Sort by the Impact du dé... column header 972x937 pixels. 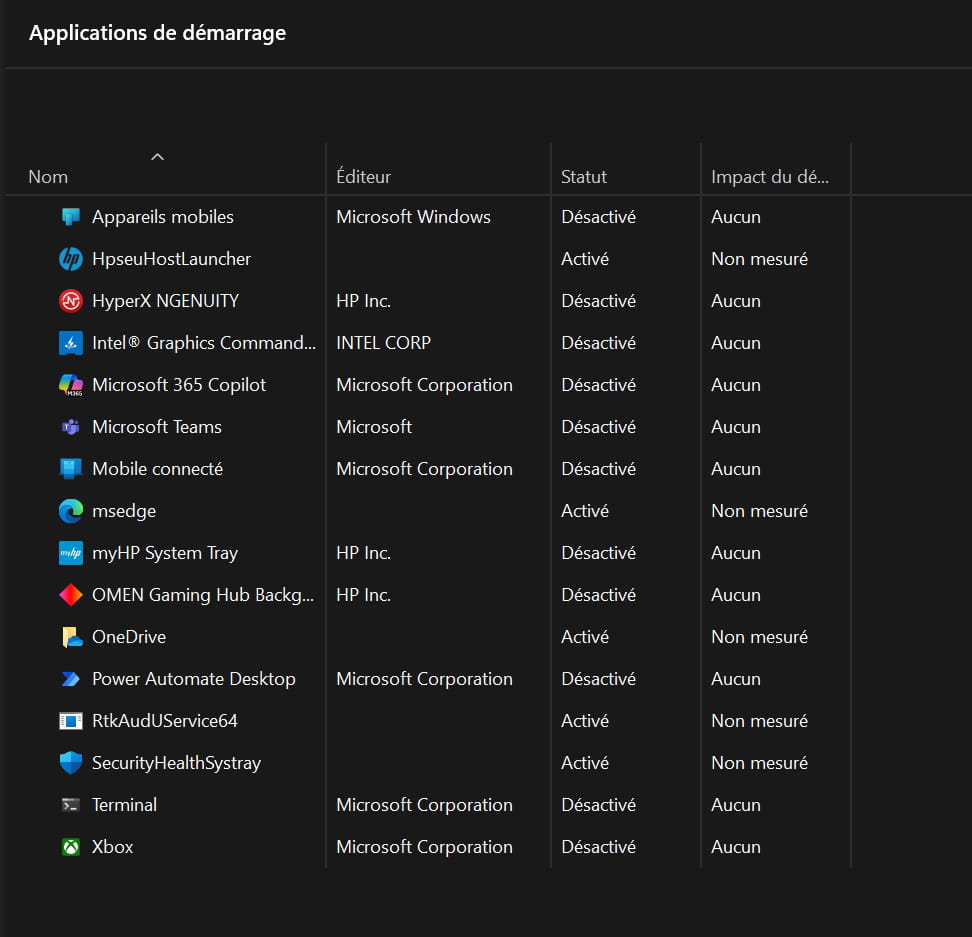tap(769, 177)
